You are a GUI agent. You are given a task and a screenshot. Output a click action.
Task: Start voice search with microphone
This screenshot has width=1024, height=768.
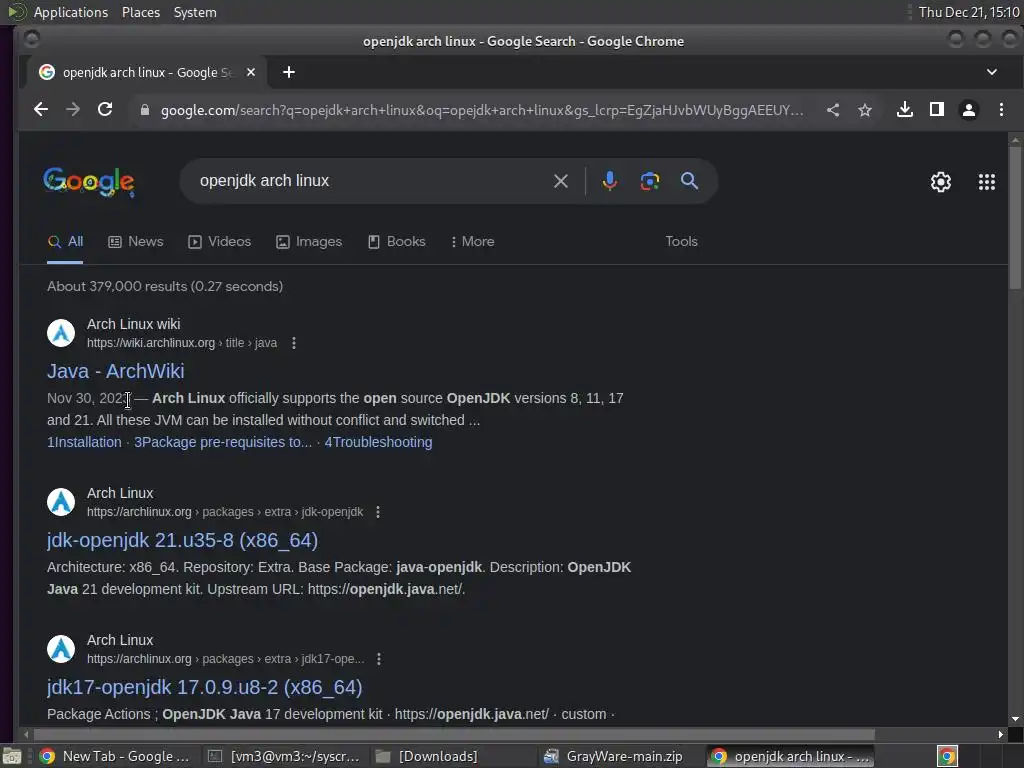click(x=609, y=181)
